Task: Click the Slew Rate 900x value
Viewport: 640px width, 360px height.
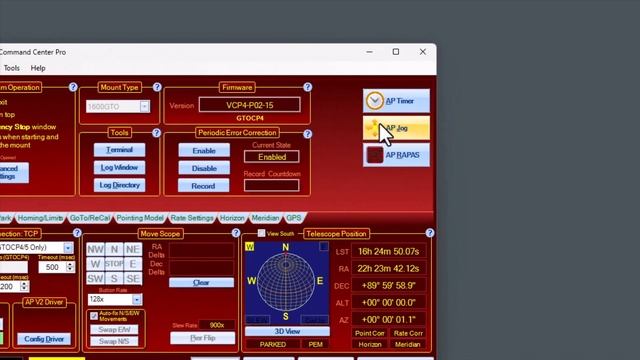Action: pyautogui.click(x=217, y=325)
